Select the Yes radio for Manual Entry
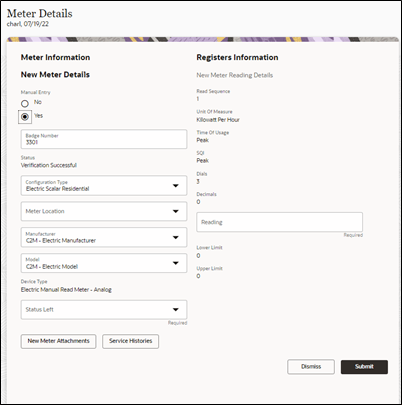403x405 pixels. (x=25, y=117)
